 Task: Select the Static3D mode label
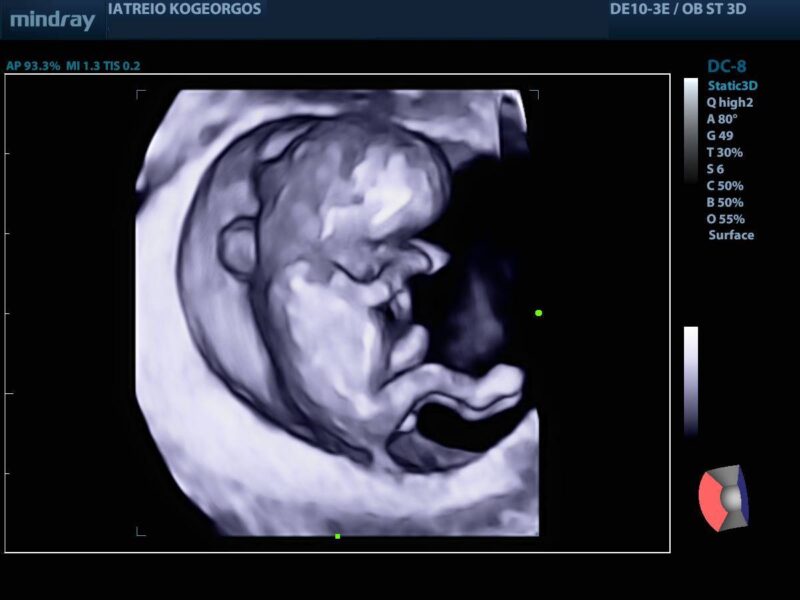pos(732,86)
